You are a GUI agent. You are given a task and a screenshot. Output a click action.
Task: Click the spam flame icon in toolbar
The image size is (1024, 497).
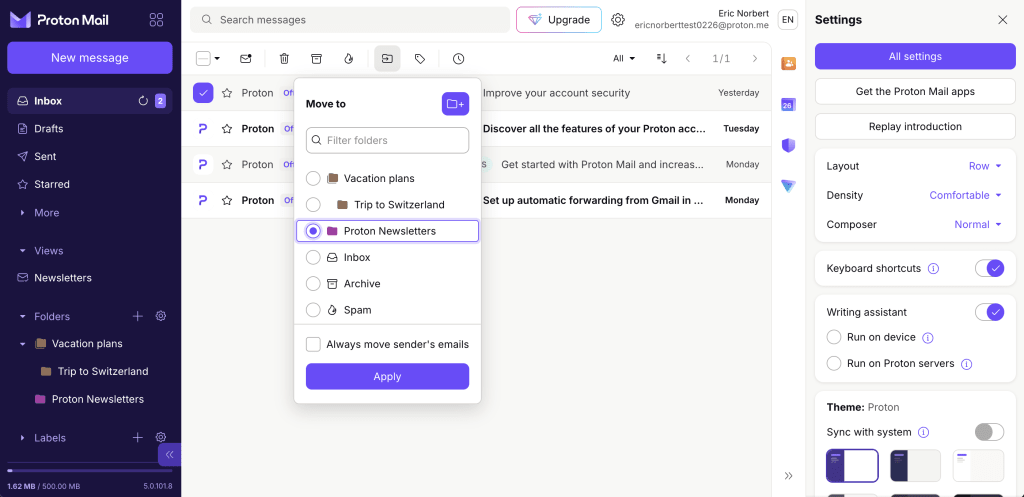(x=349, y=59)
